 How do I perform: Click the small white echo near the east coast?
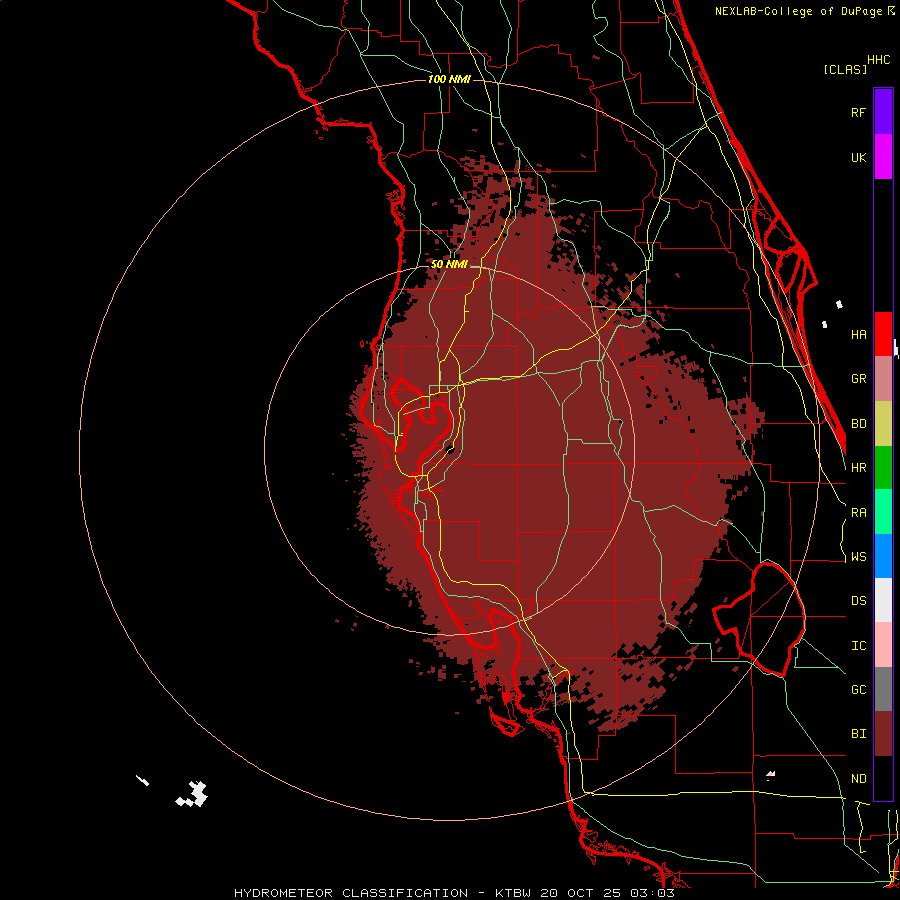tap(839, 304)
